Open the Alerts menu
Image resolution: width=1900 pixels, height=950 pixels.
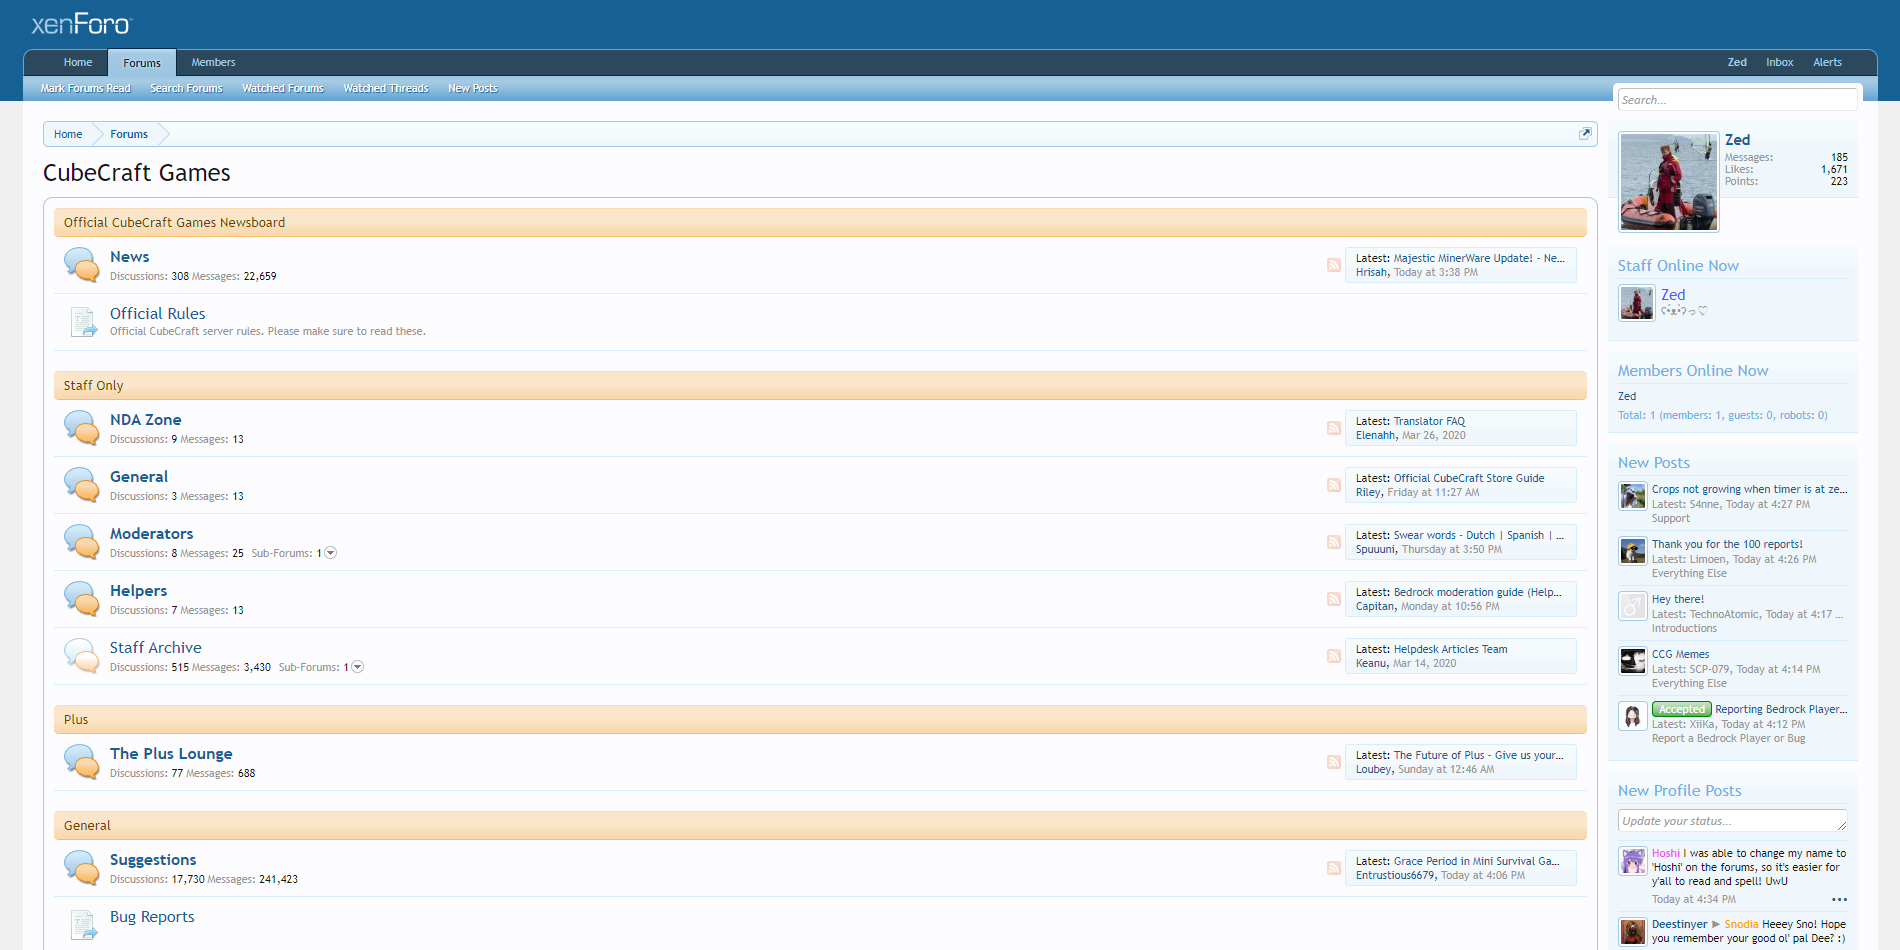(x=1828, y=62)
